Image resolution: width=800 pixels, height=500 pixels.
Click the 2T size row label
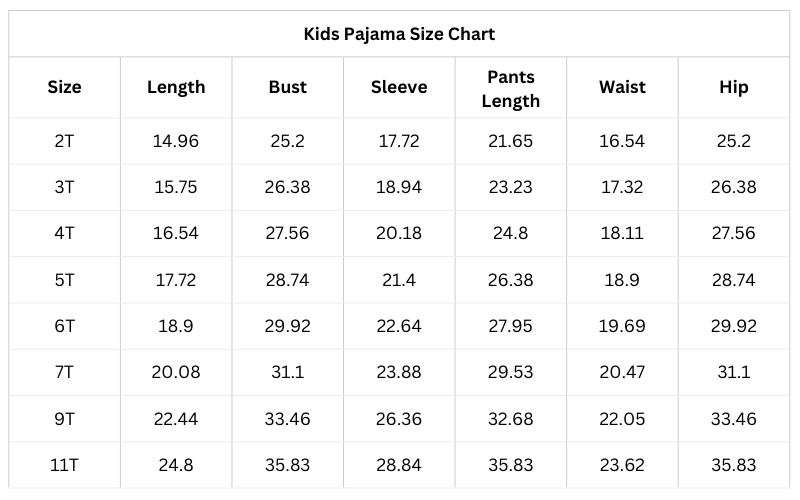click(x=64, y=141)
